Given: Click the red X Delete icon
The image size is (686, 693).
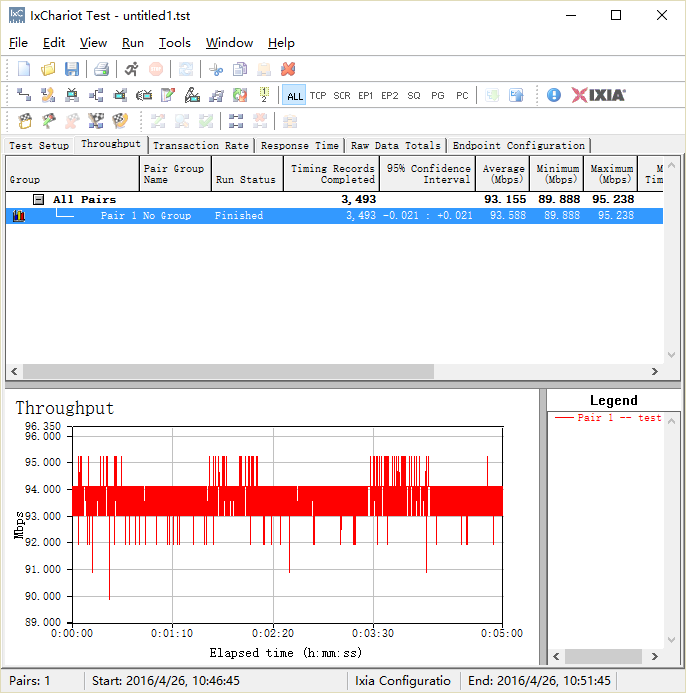Looking at the screenshot, I should pos(288,69).
